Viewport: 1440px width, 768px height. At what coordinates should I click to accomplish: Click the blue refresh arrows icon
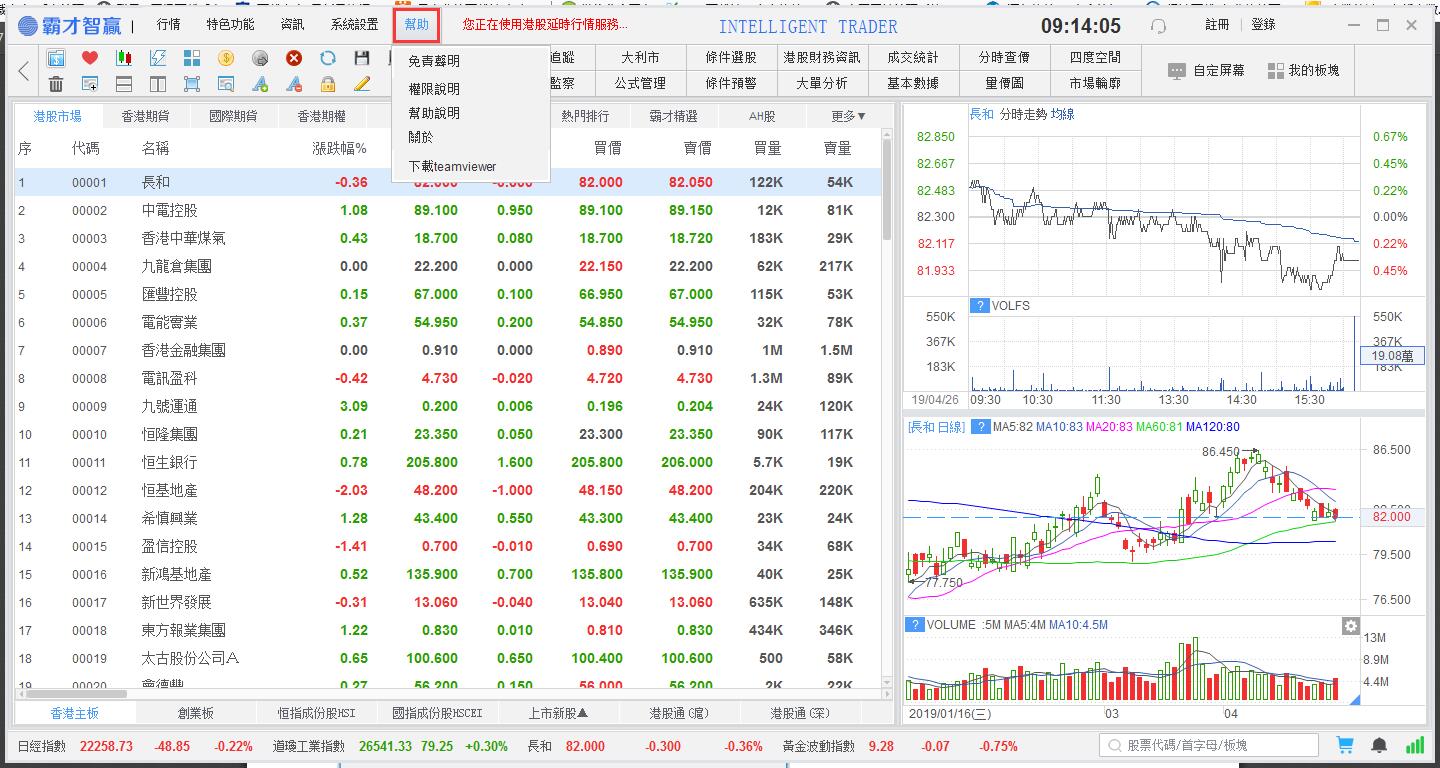(328, 58)
